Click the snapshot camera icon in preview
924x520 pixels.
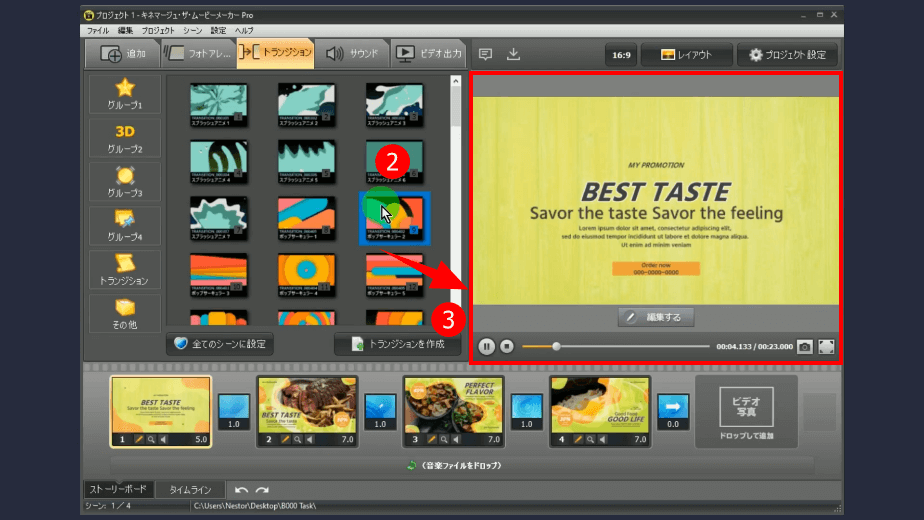click(805, 346)
